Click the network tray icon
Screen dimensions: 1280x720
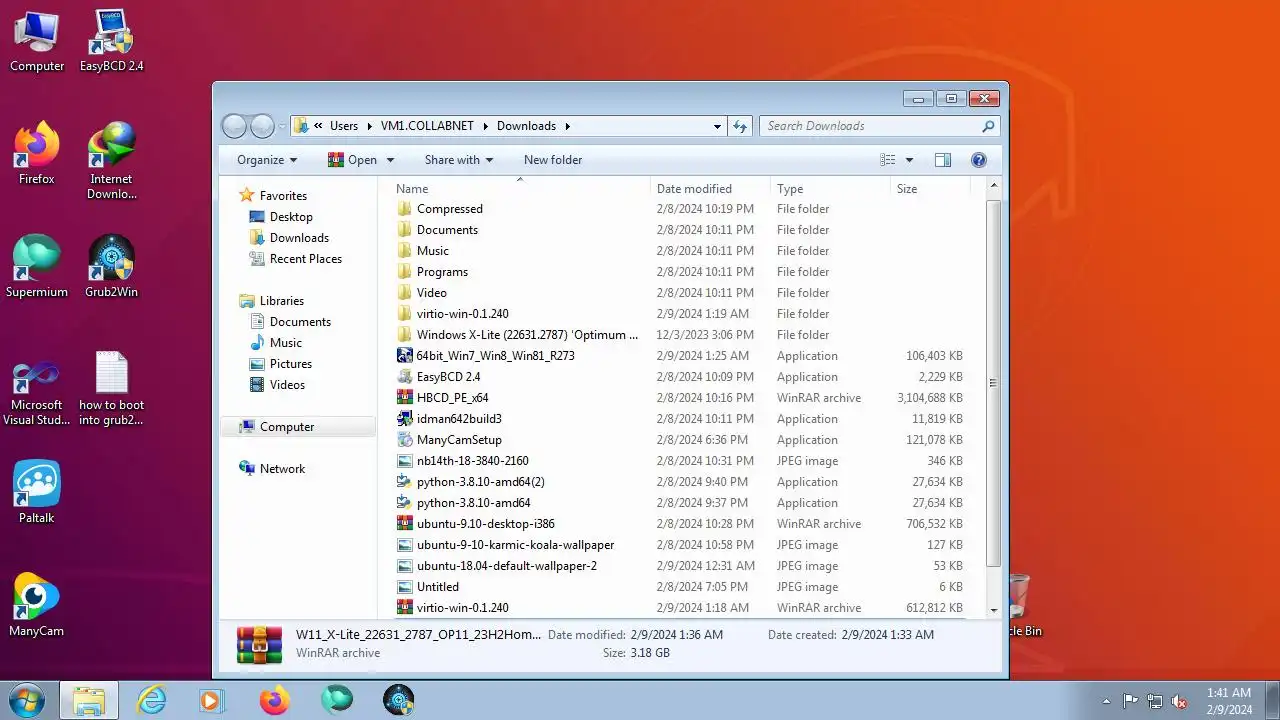click(1155, 701)
